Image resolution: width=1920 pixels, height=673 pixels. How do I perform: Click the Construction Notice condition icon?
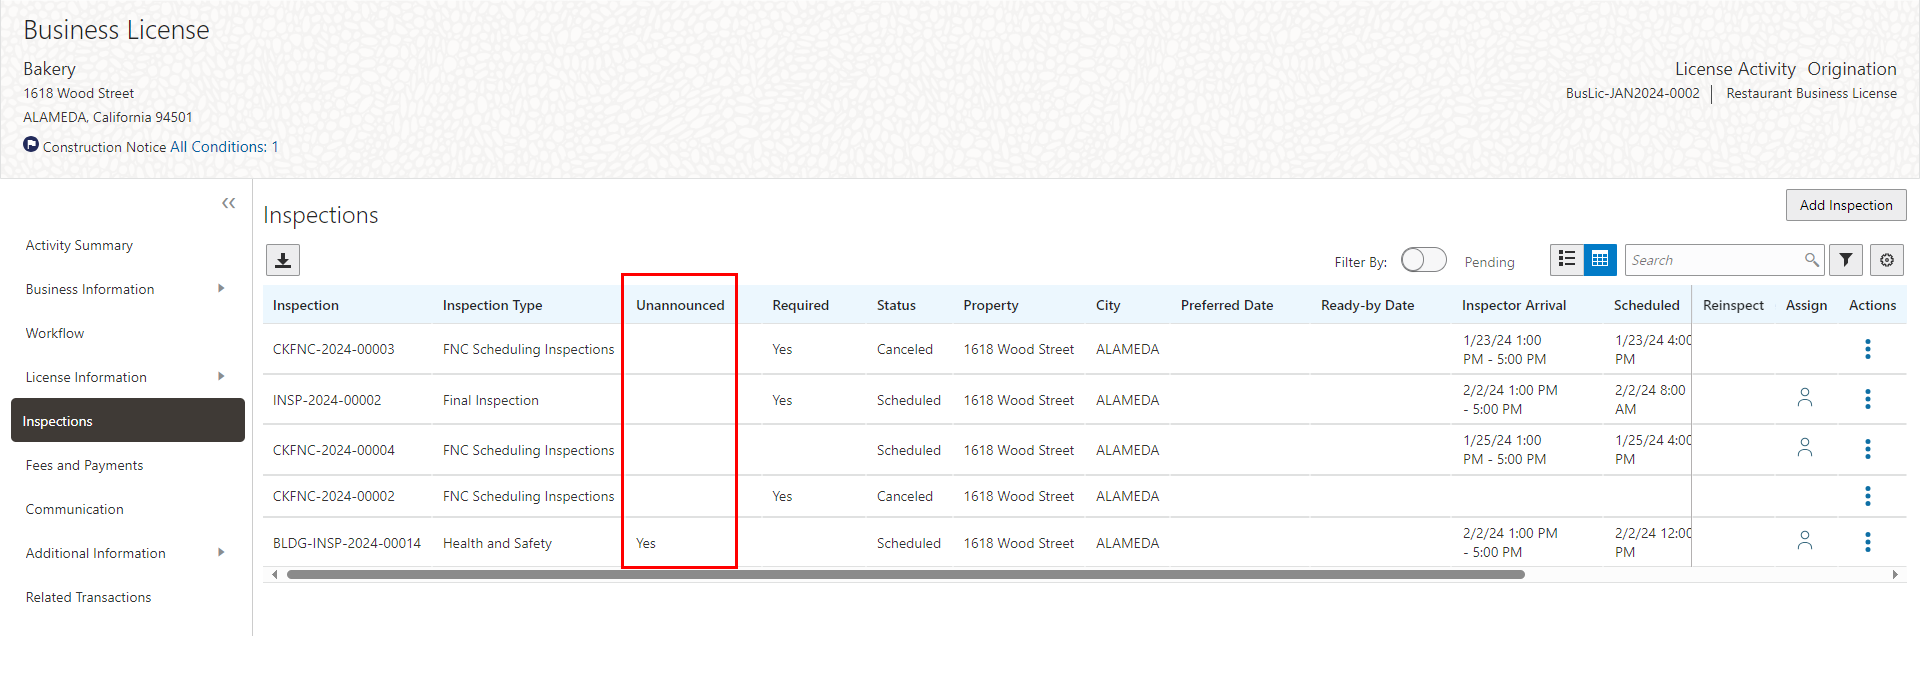31,145
